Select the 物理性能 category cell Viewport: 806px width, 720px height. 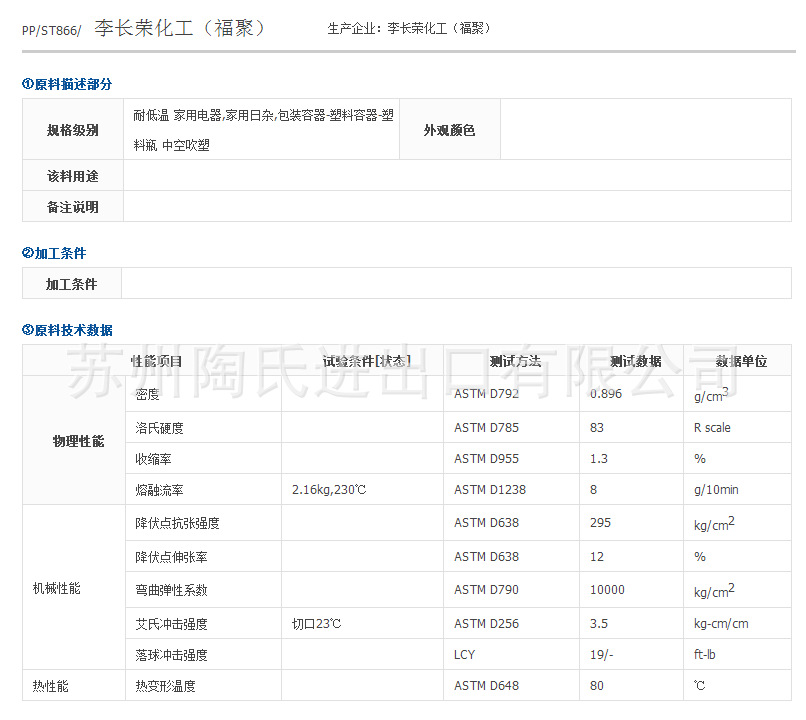(x=74, y=440)
